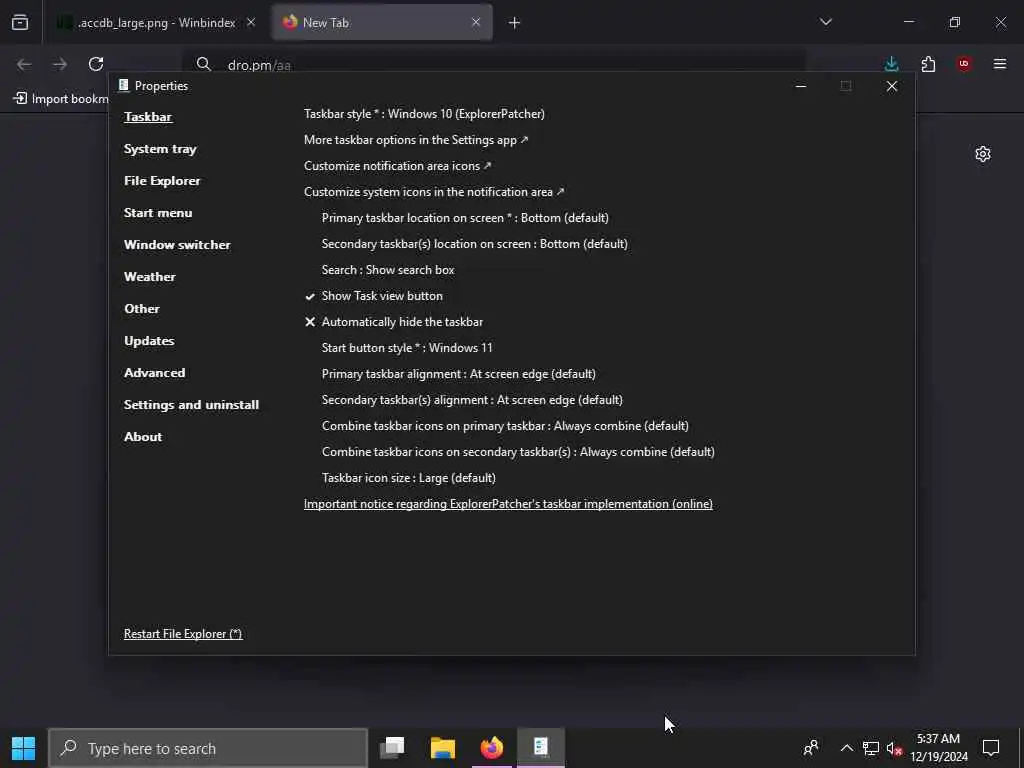The width and height of the screenshot is (1024, 768).
Task: Change Start button style option
Action: 407,348
